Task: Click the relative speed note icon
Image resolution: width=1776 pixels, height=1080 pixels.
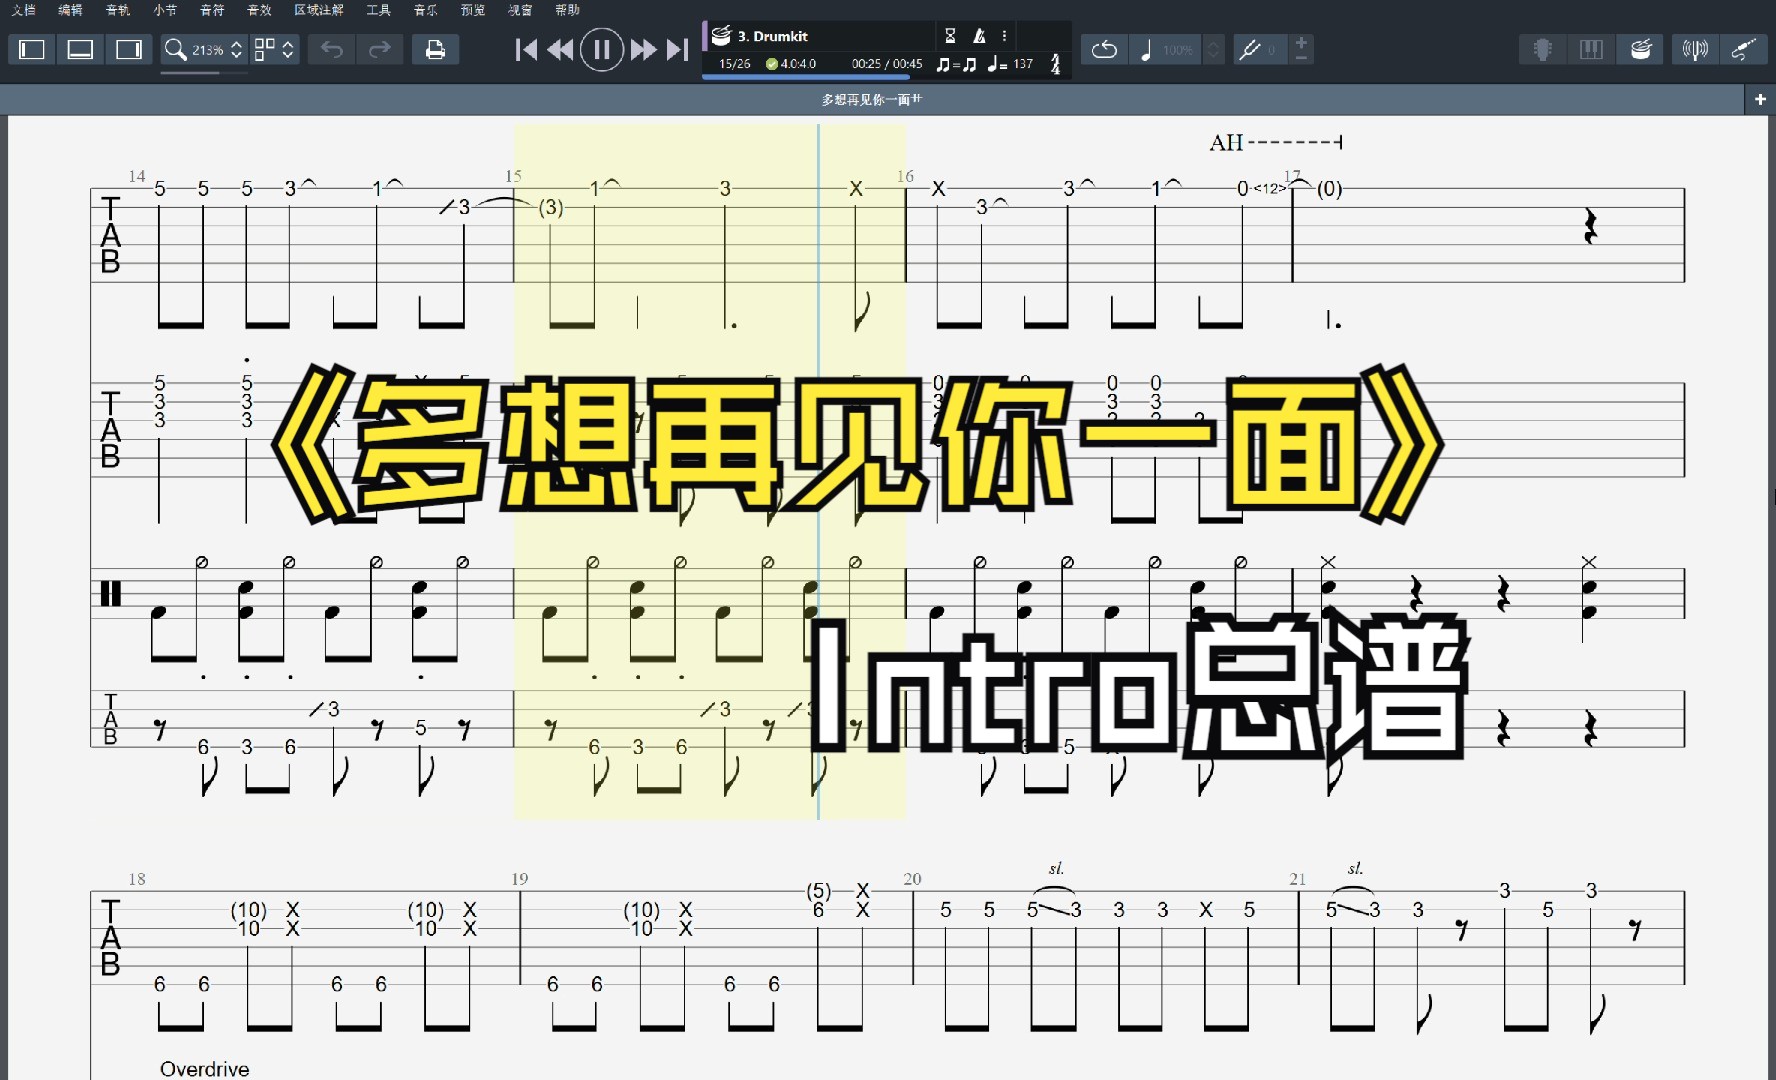Action: pos(1146,49)
